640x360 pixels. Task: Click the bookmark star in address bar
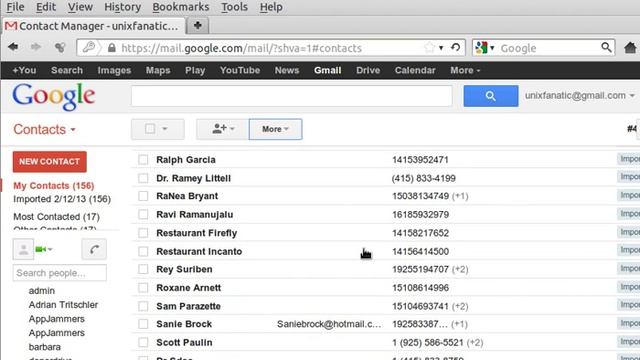point(429,48)
